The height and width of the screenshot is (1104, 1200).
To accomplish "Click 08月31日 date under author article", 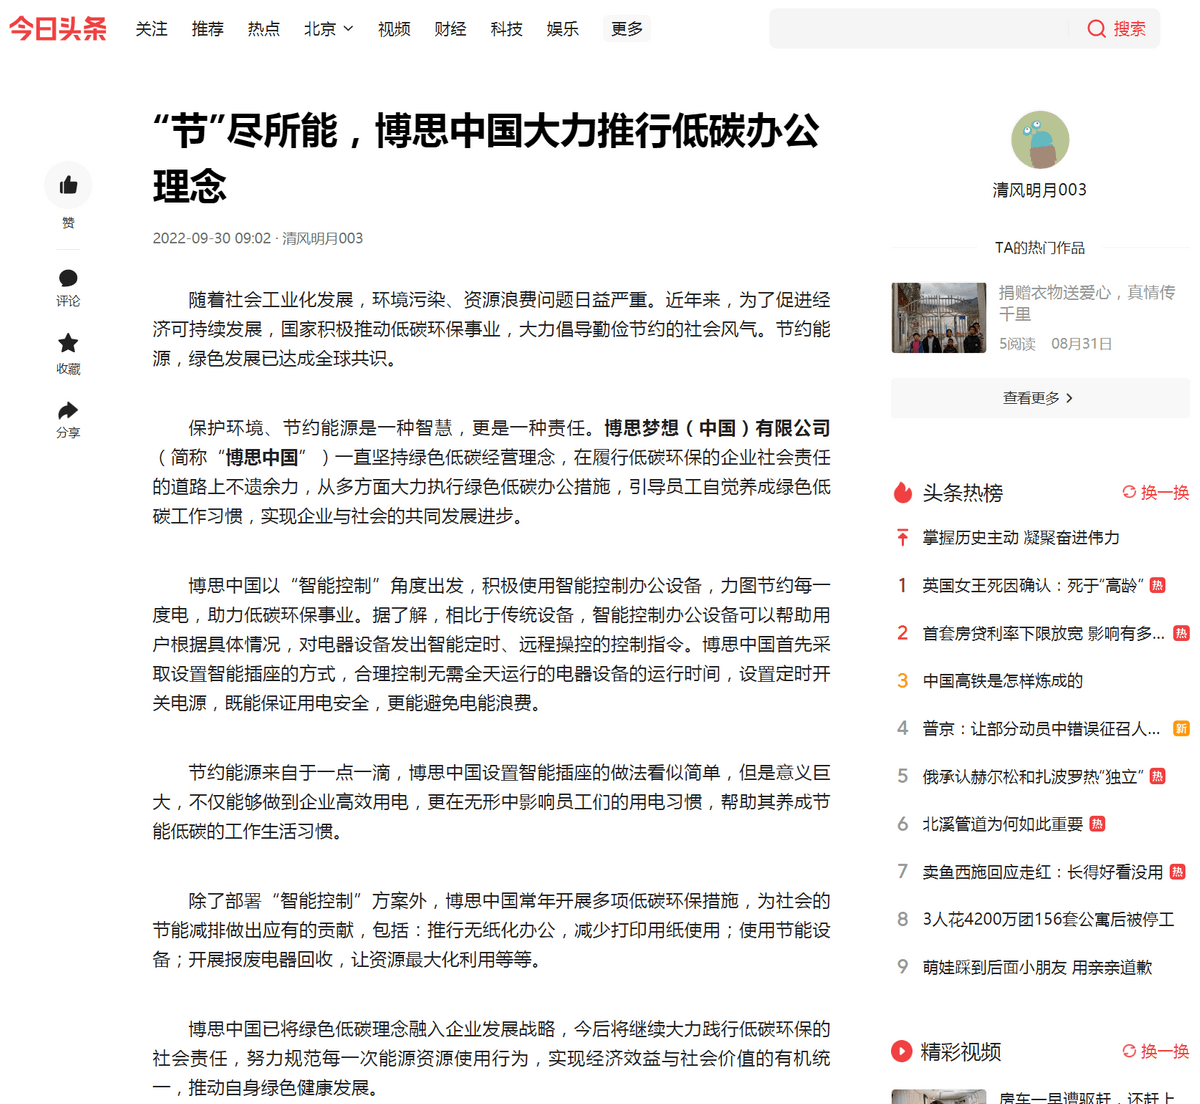I will 1082,344.
